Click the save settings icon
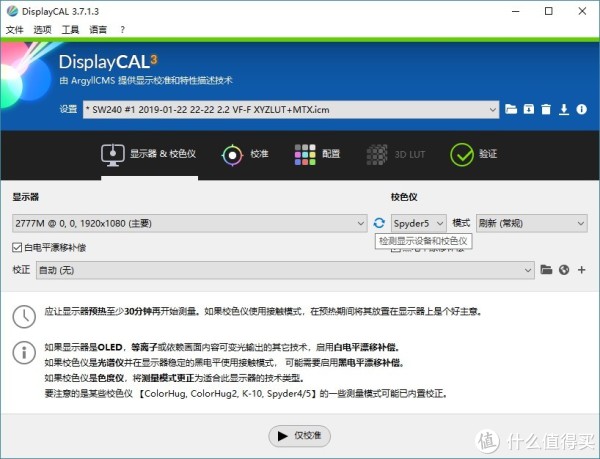 [x=528, y=109]
